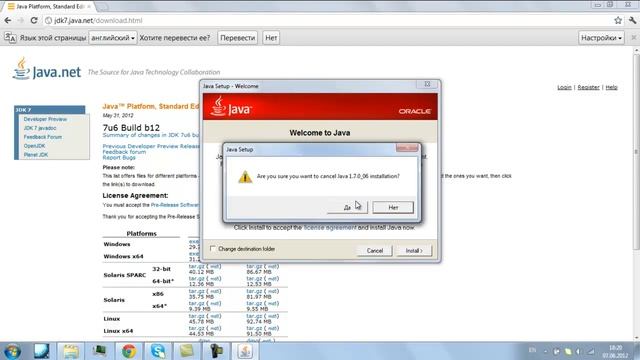Viewport: 640px width, 360px height.
Task: Confirm cancellation with the Да button
Action: tap(347, 207)
